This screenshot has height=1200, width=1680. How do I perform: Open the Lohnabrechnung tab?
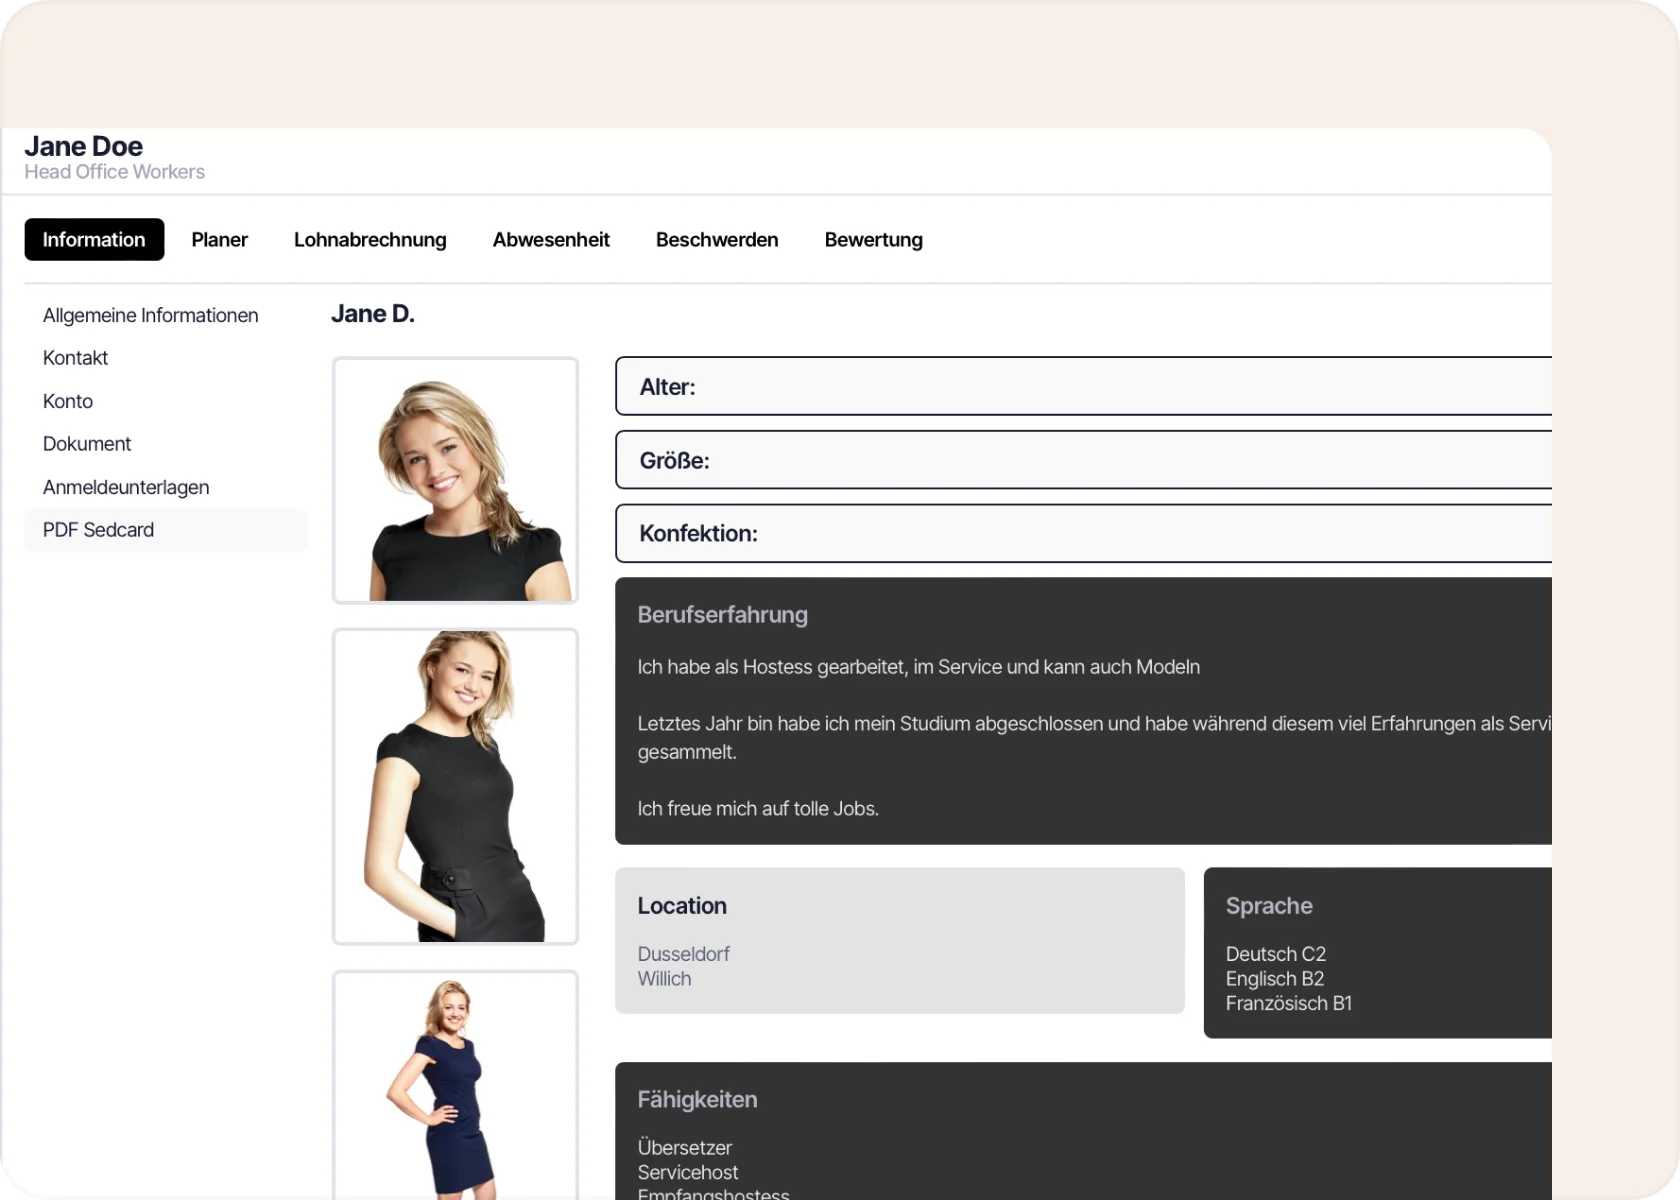click(x=370, y=240)
